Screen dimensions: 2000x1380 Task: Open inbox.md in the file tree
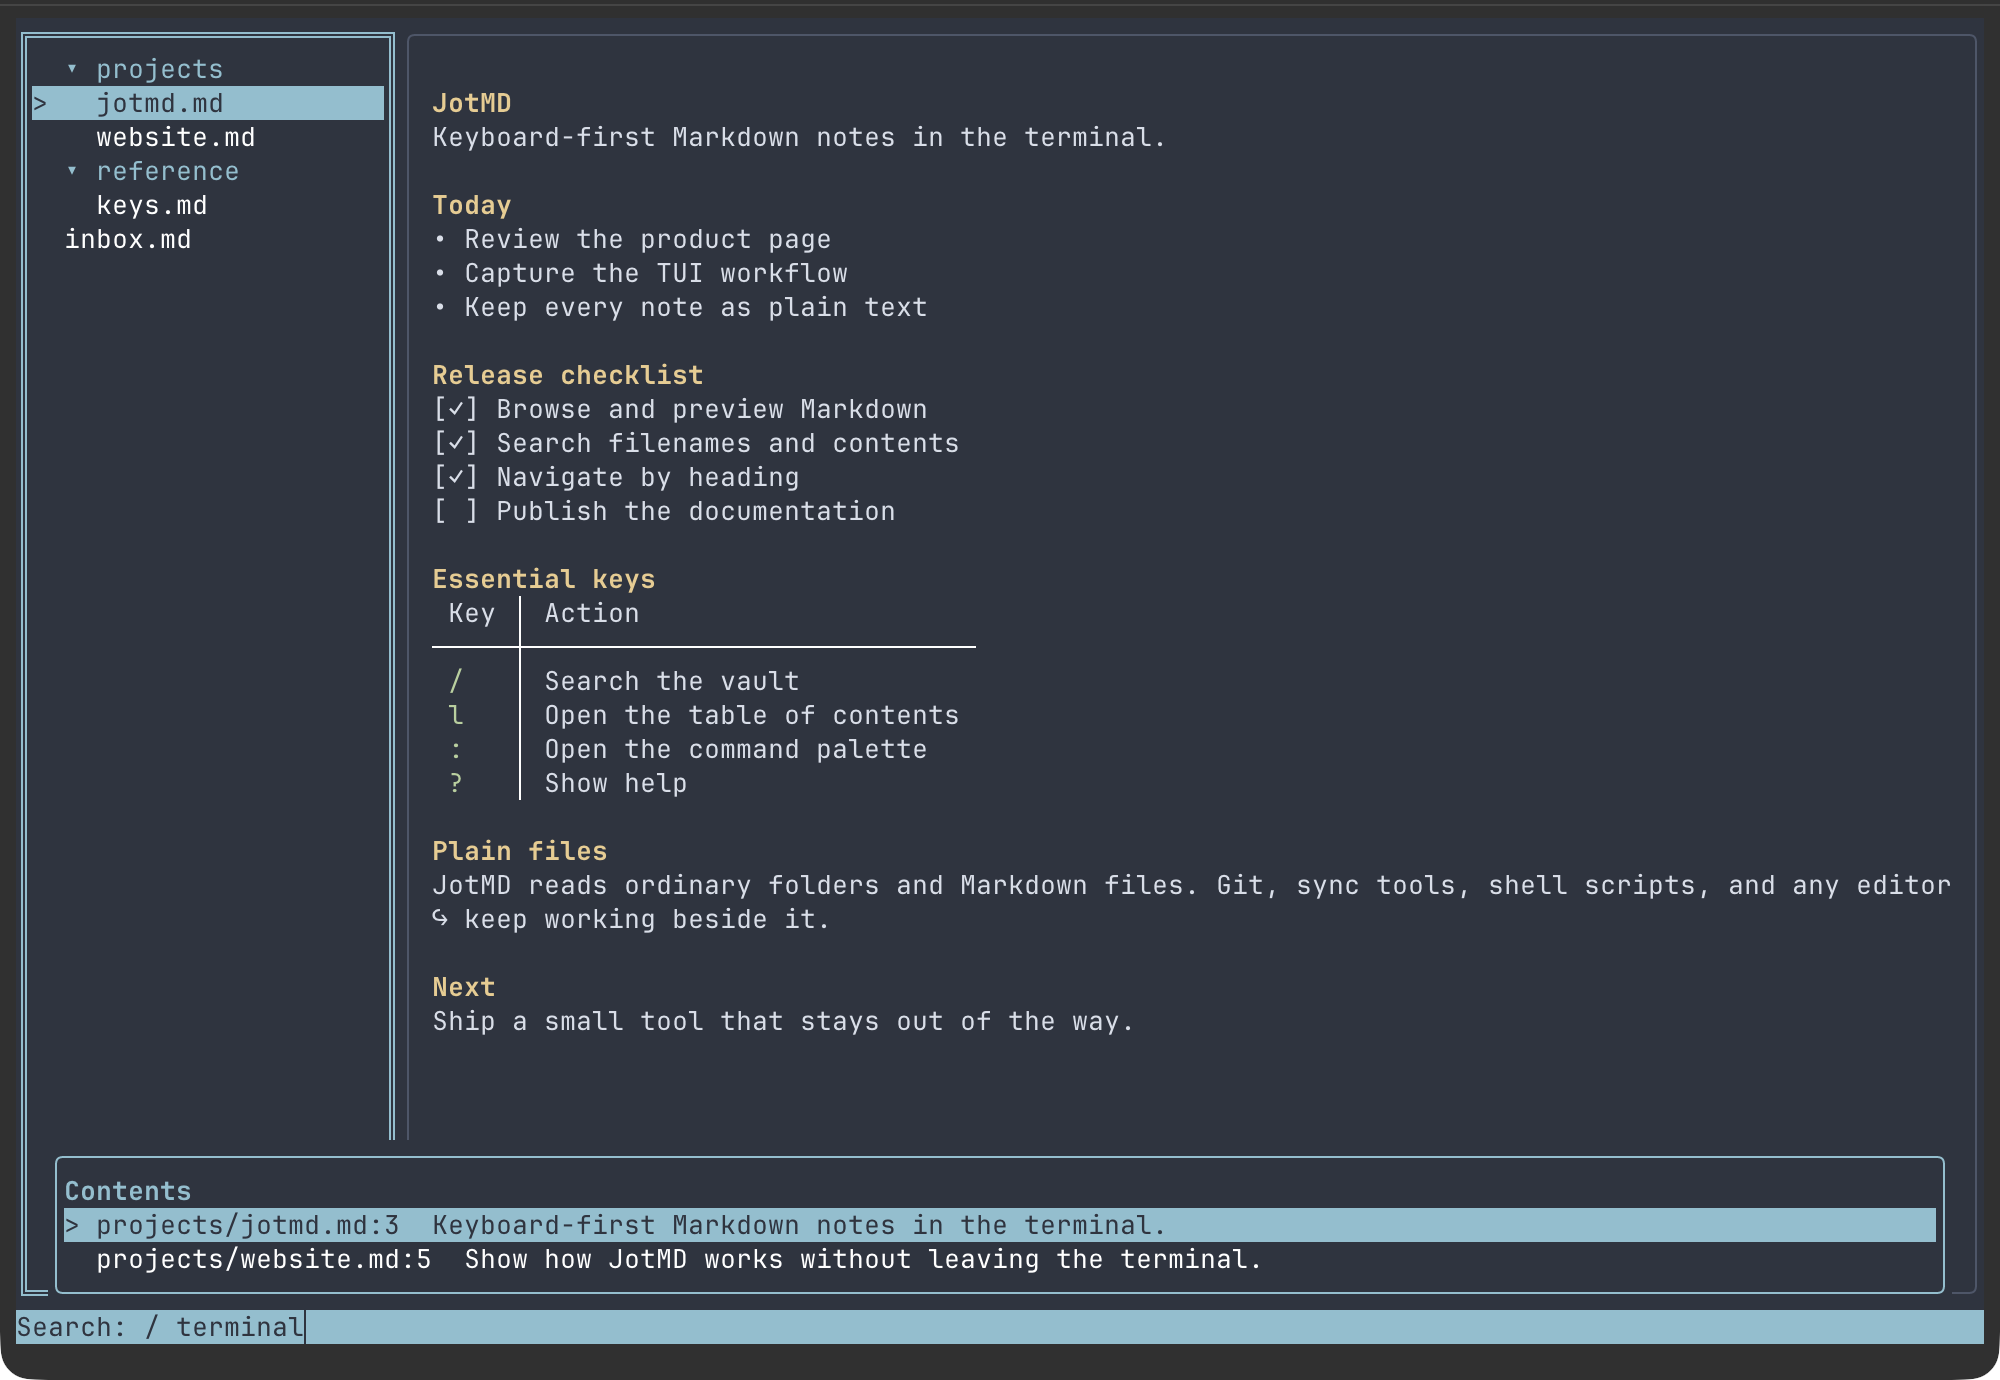coord(128,239)
